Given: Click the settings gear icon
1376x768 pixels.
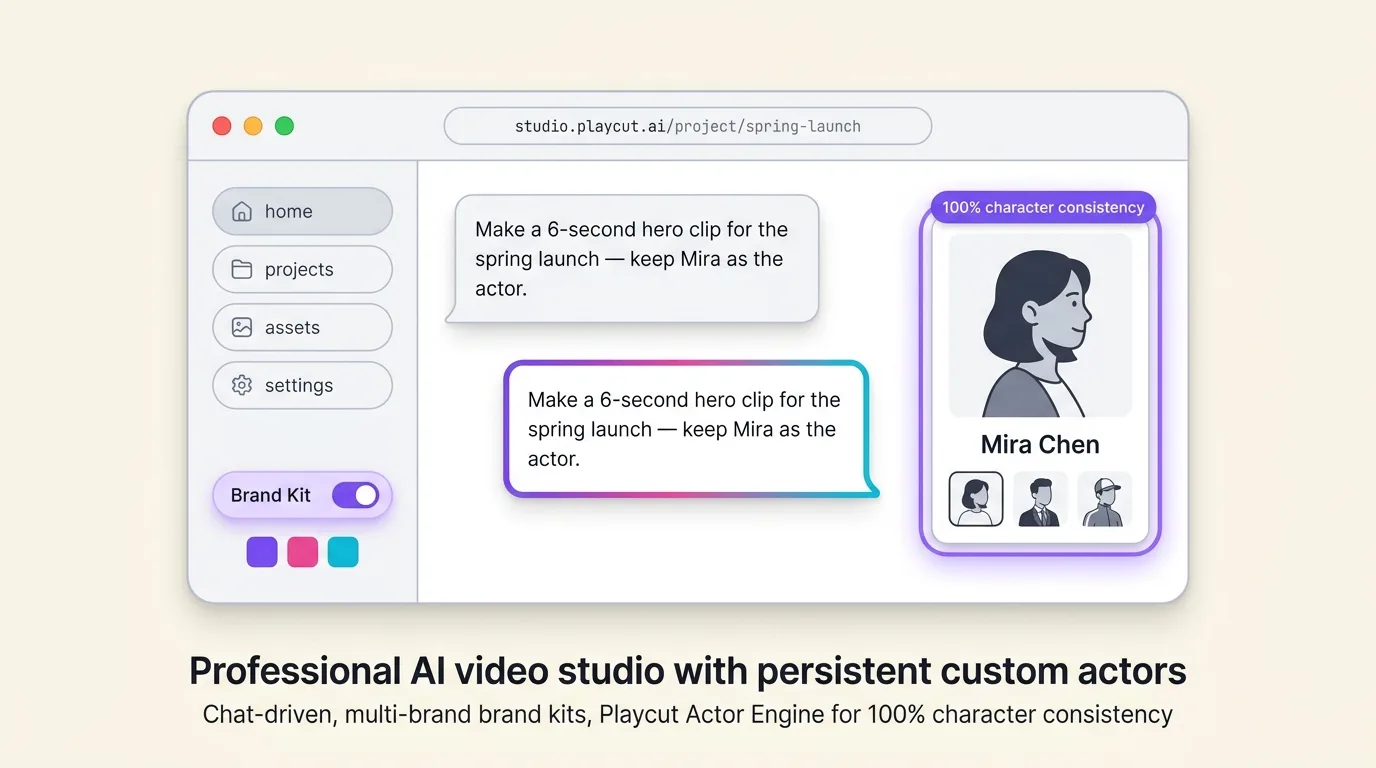Looking at the screenshot, I should (241, 385).
